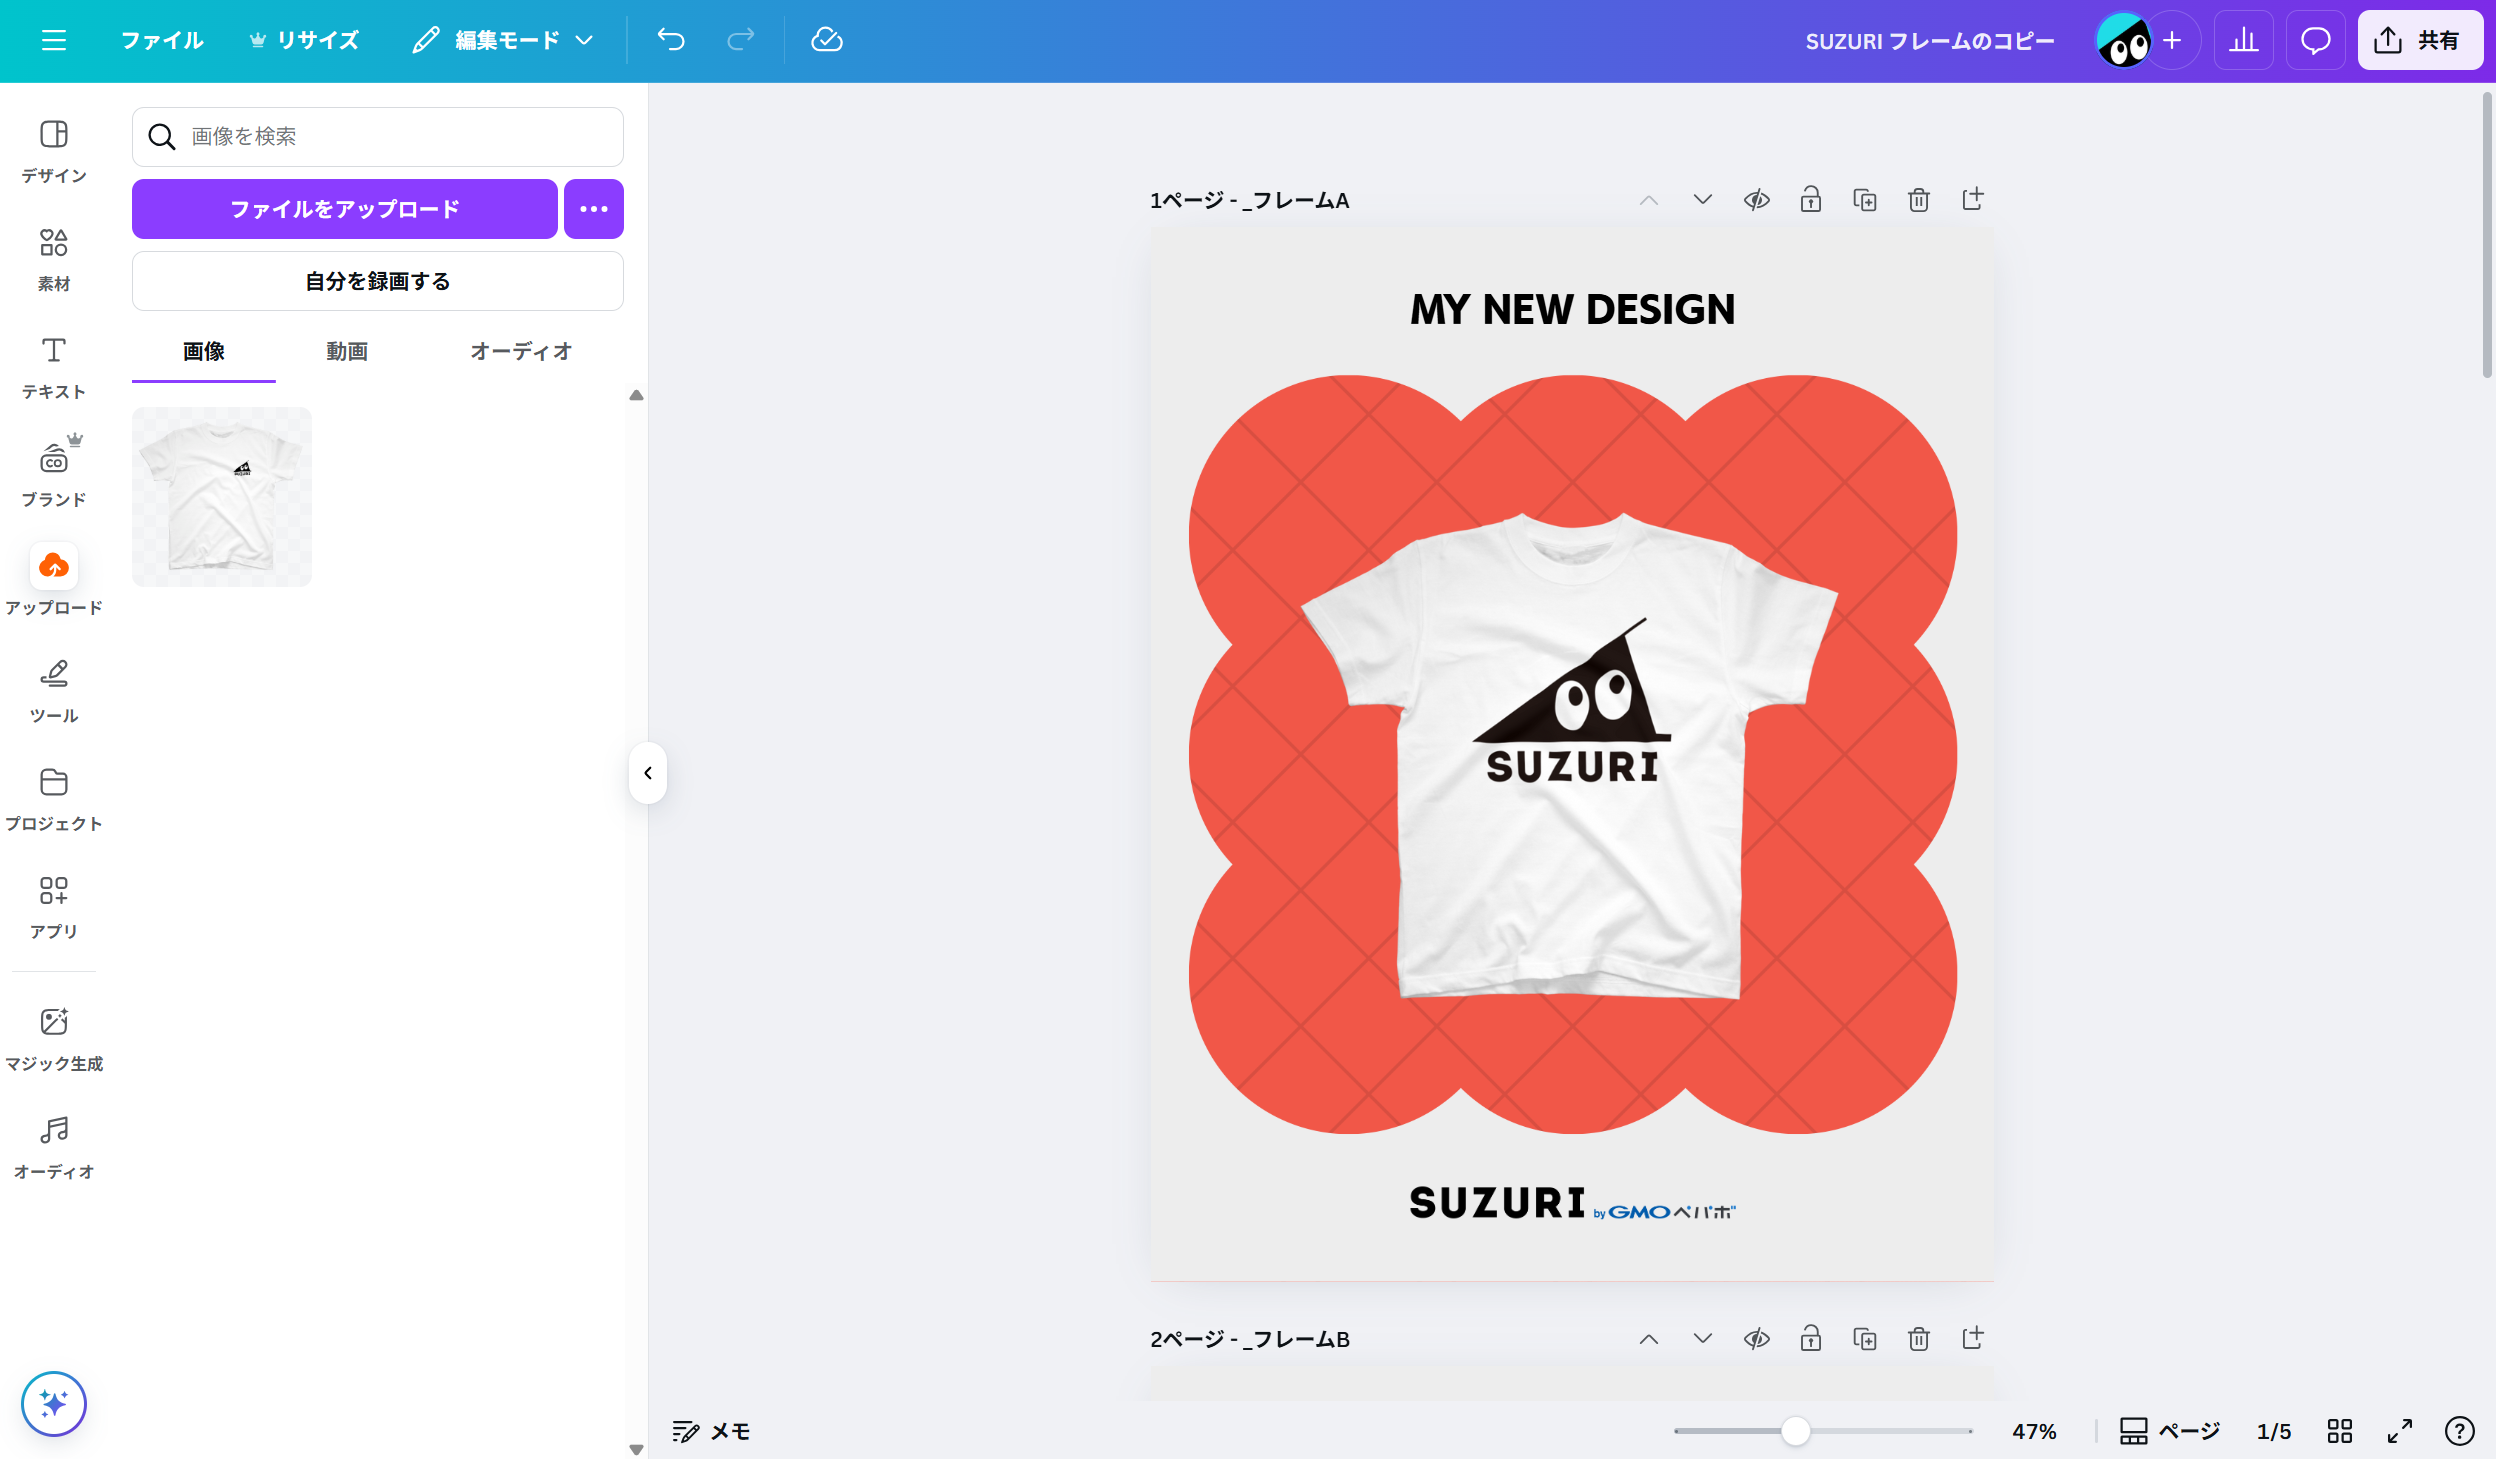Viewport: 2496px width, 1459px height.
Task: Click the 1/5 page counter
Action: (2274, 1432)
